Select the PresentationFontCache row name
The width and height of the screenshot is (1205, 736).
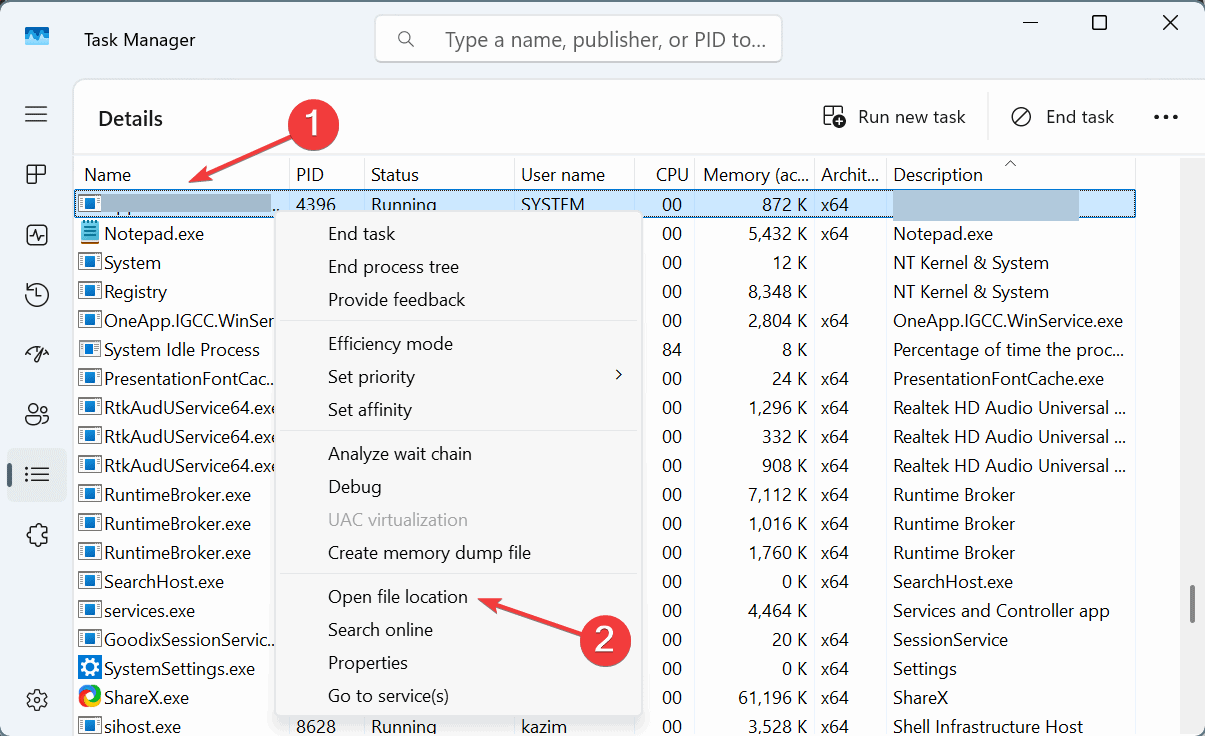tap(189, 378)
